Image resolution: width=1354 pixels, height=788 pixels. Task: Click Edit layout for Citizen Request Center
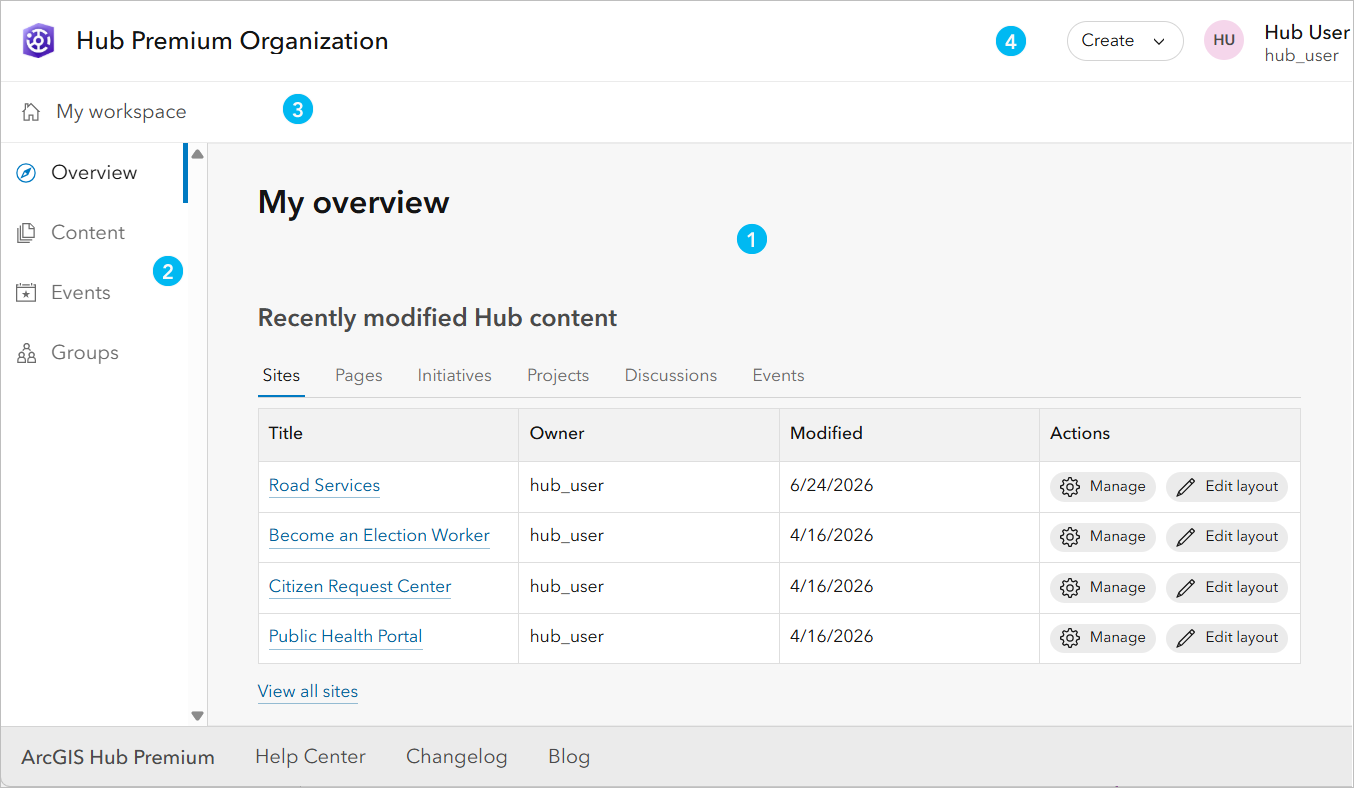(x=1227, y=588)
